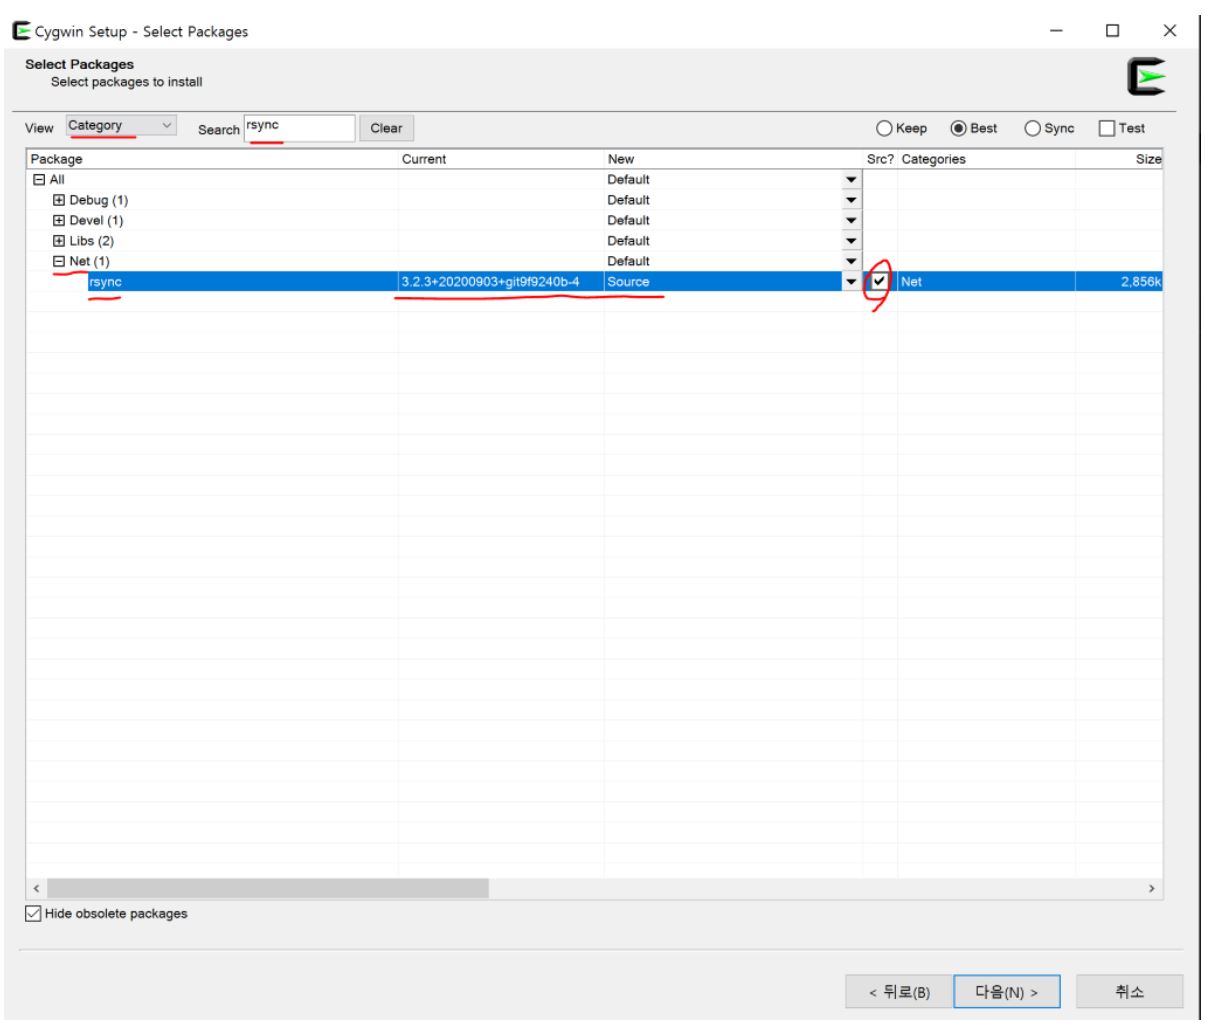
Task: Click the 2,856k size value
Action: 1141,282
